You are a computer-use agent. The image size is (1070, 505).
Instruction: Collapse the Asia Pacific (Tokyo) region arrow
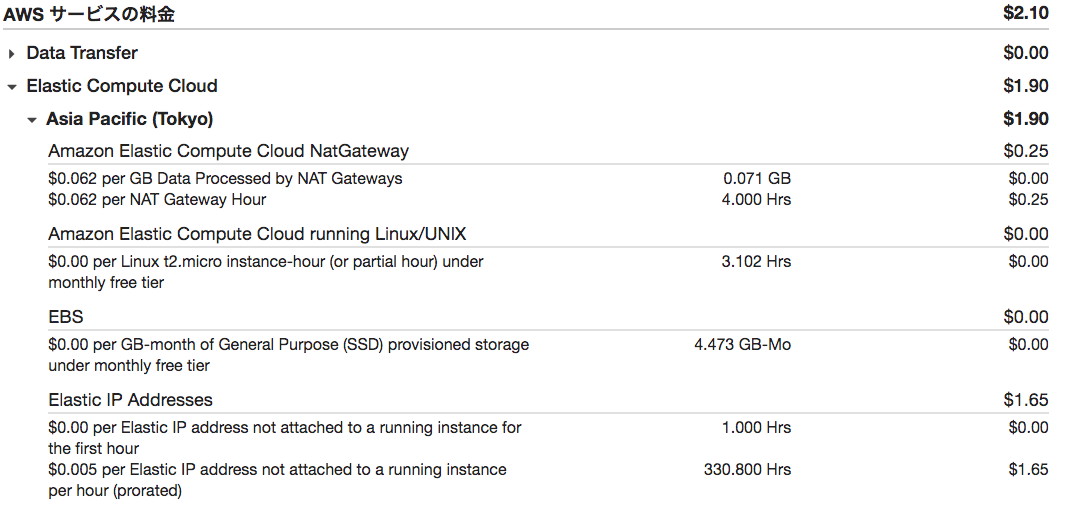31,120
